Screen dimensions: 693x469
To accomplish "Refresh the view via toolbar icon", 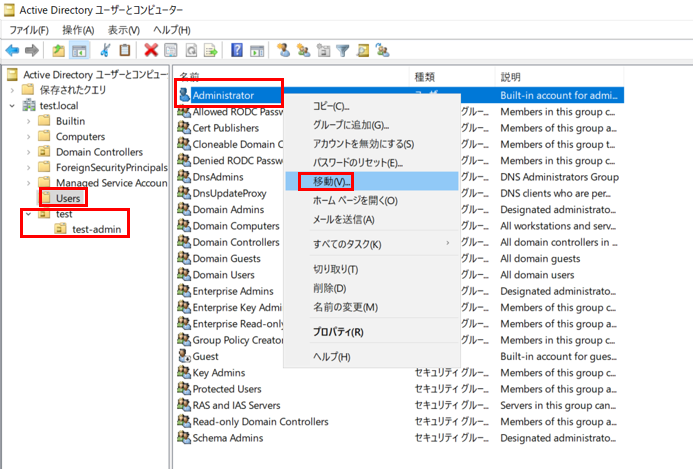I will 191,50.
